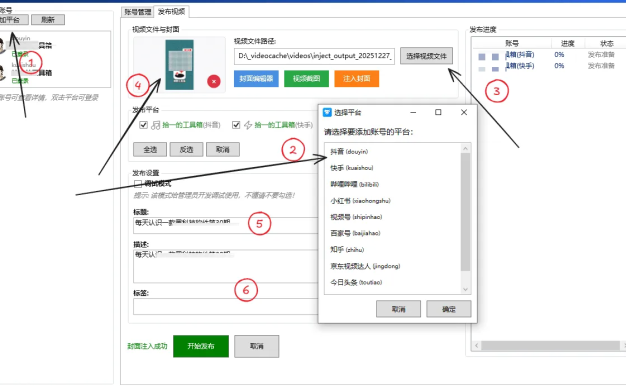Minimize the 选择平台 dialog
626x386 pixels.
pyautogui.click(x=413, y=113)
